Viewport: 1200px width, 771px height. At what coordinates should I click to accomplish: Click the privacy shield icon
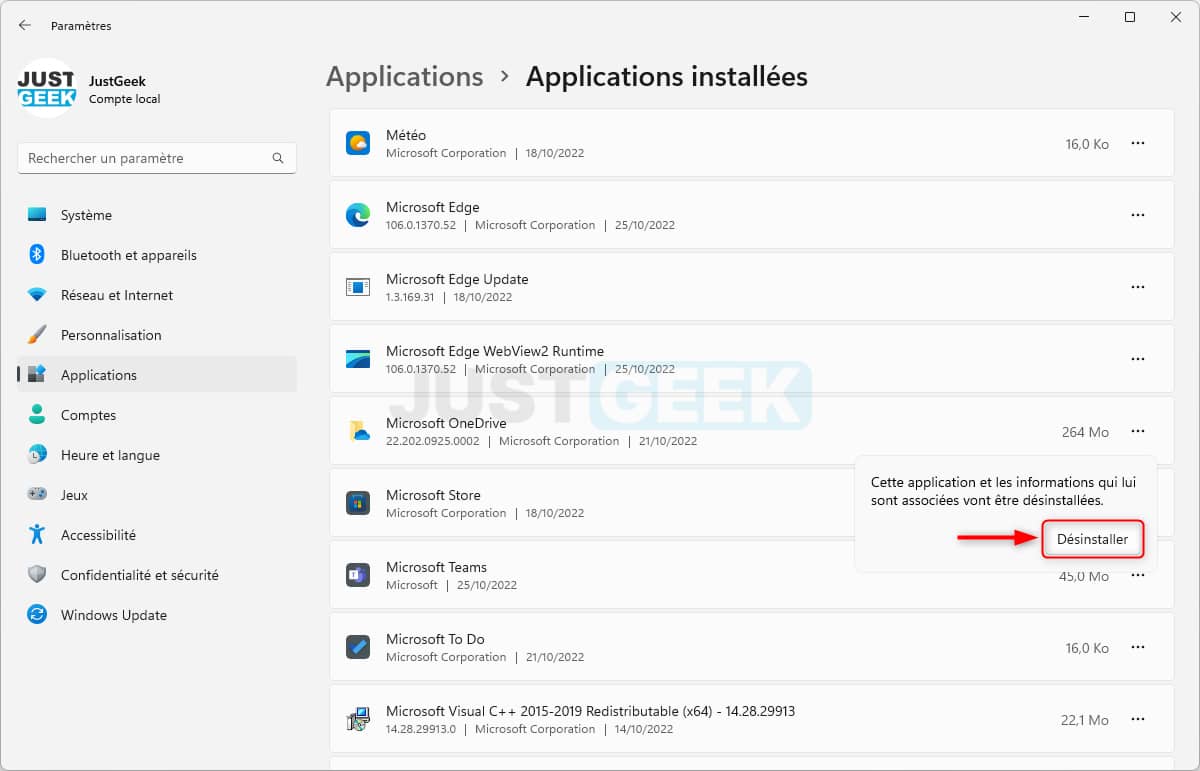coord(37,575)
